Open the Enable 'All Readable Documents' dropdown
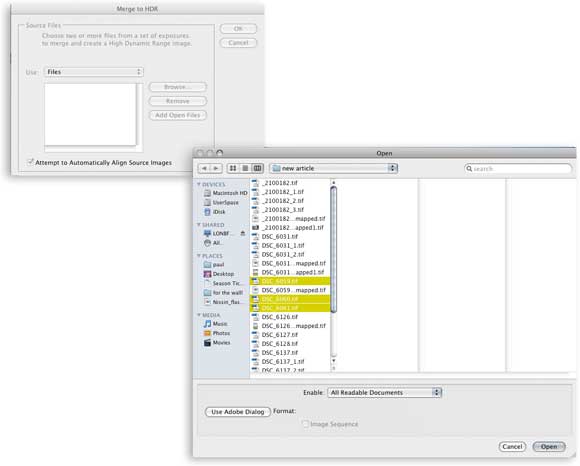The image size is (580, 466). [x=384, y=392]
